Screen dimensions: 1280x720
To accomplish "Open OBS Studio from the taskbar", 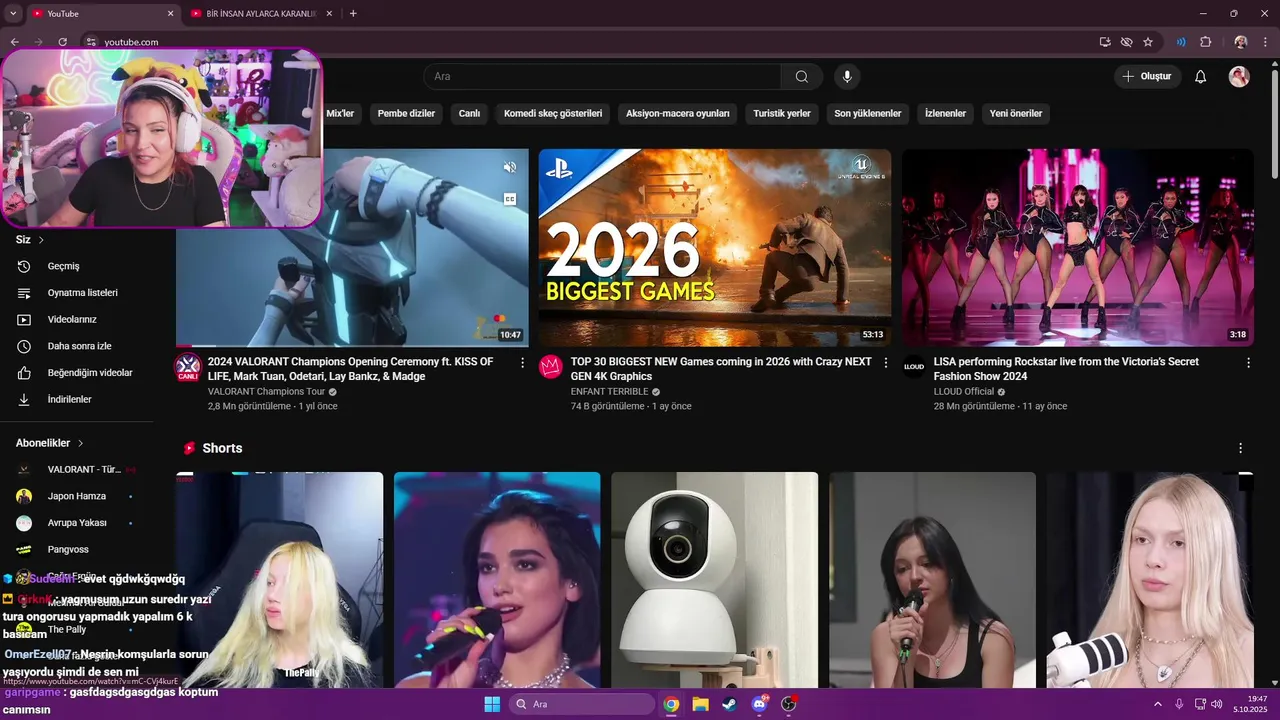I will 788,704.
